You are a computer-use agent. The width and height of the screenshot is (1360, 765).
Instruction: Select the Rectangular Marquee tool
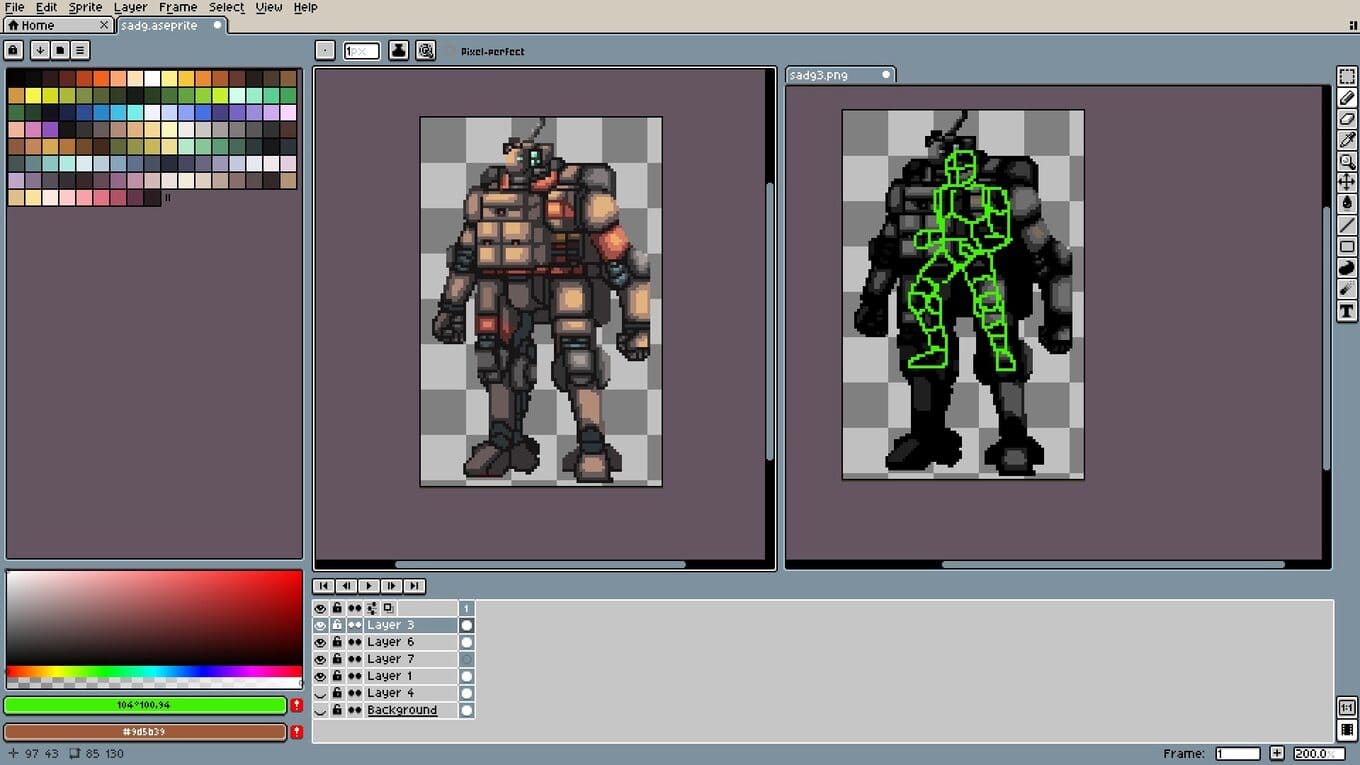(x=1347, y=77)
